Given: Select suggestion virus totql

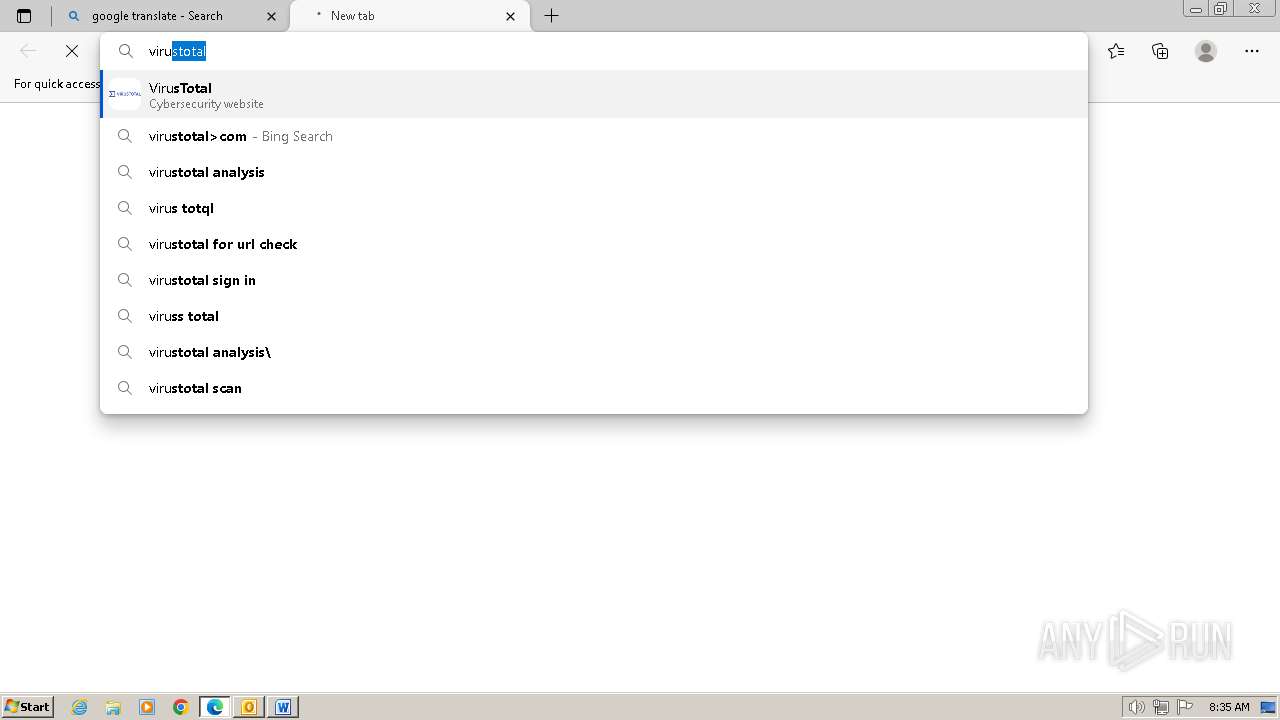Looking at the screenshot, I should pos(594,208).
